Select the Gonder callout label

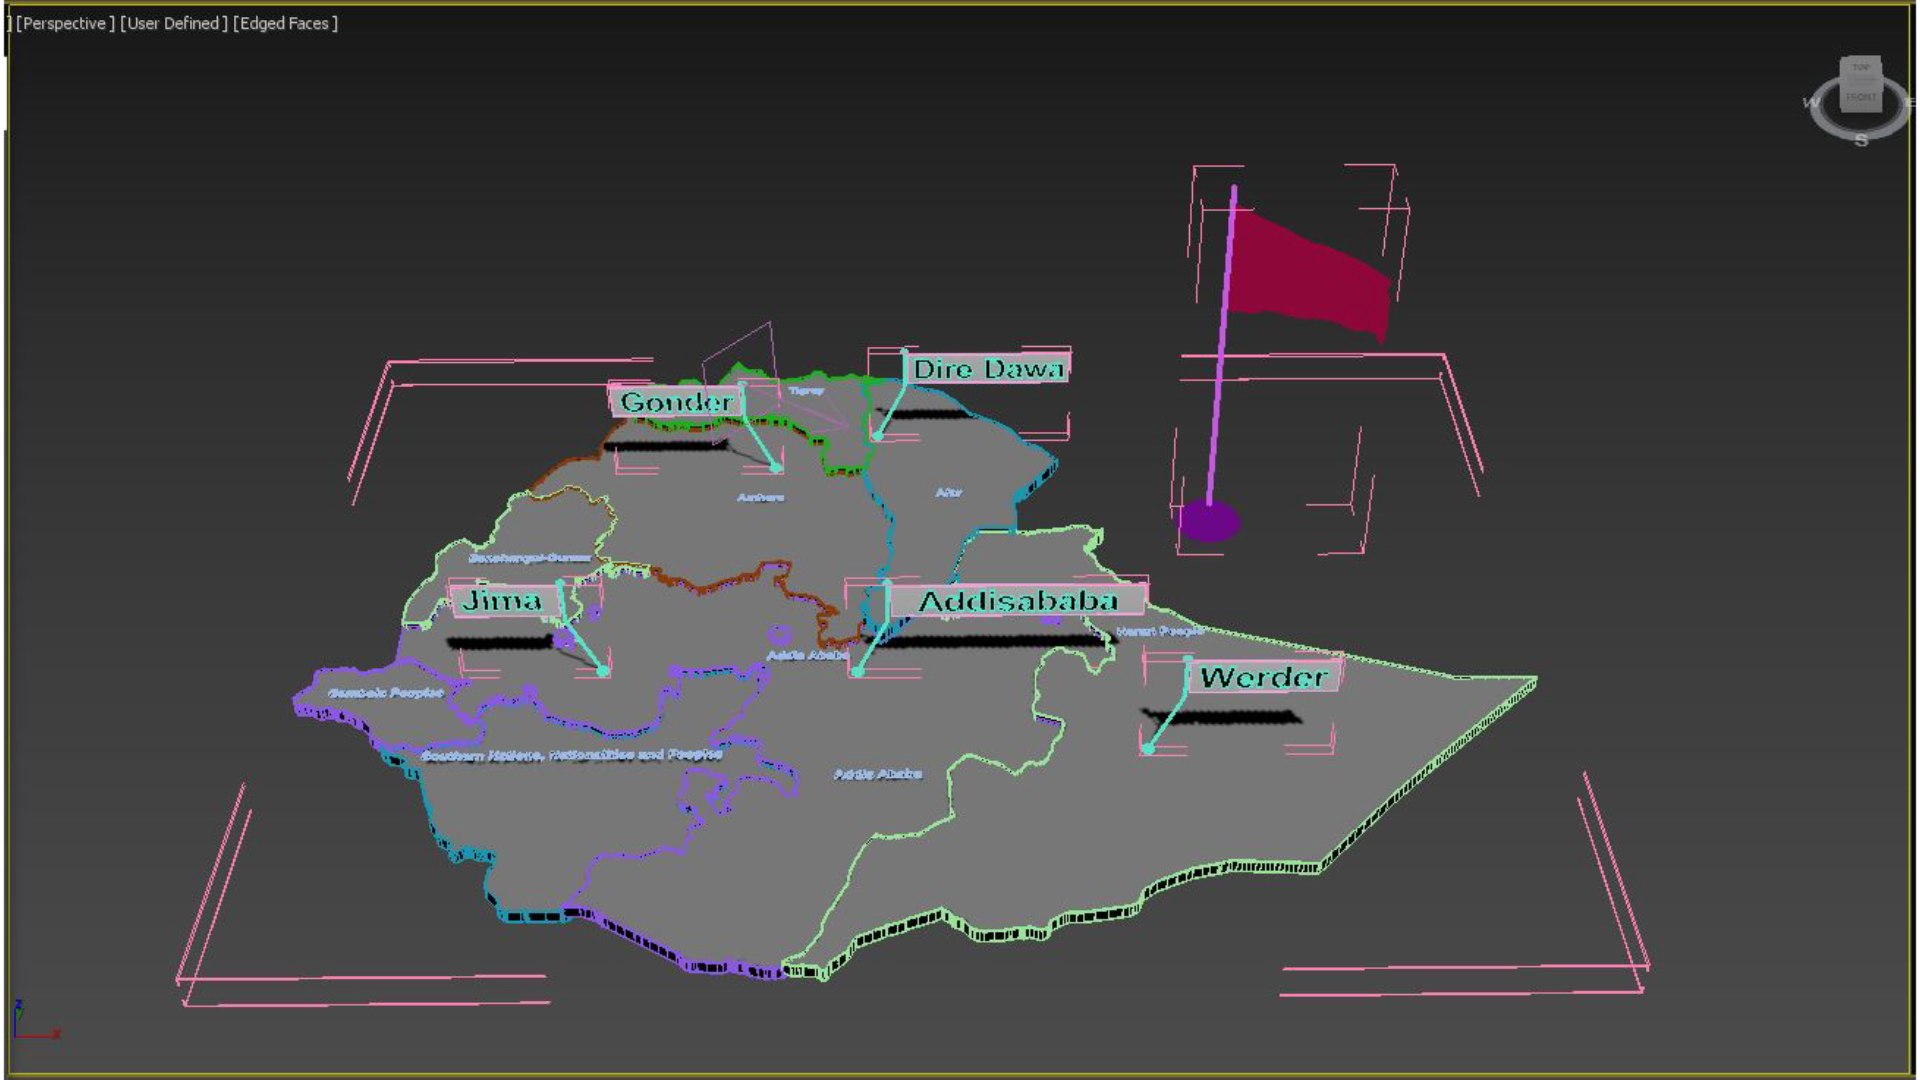pyautogui.click(x=676, y=402)
